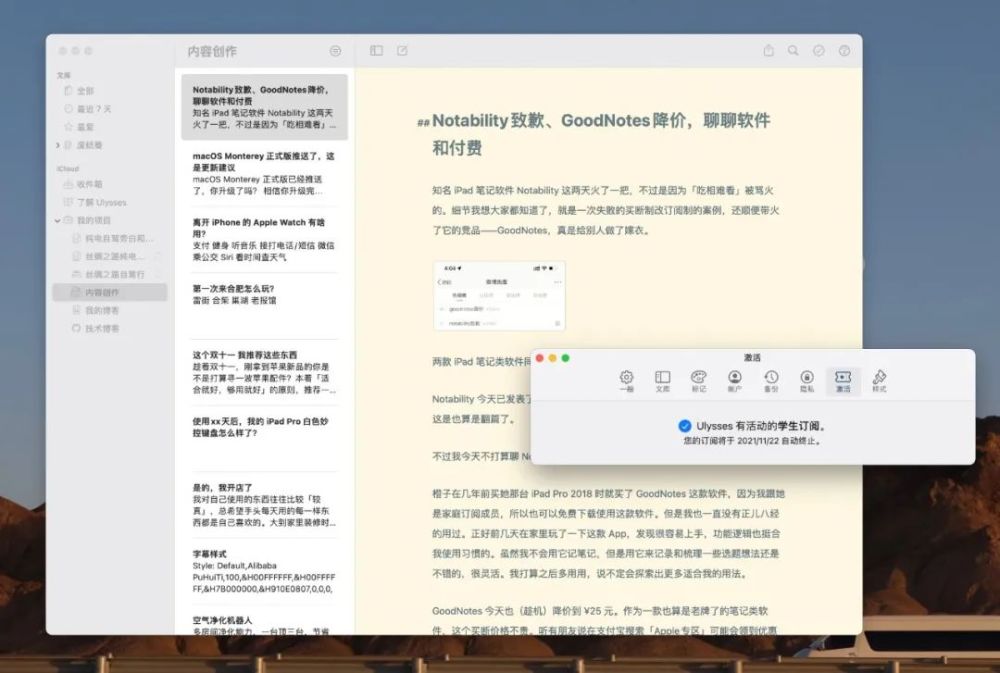Click the ## heading marker in editor

point(423,122)
